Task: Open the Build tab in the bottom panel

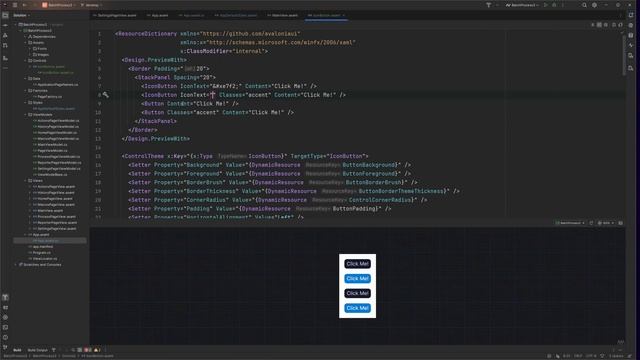Action: tap(17, 350)
